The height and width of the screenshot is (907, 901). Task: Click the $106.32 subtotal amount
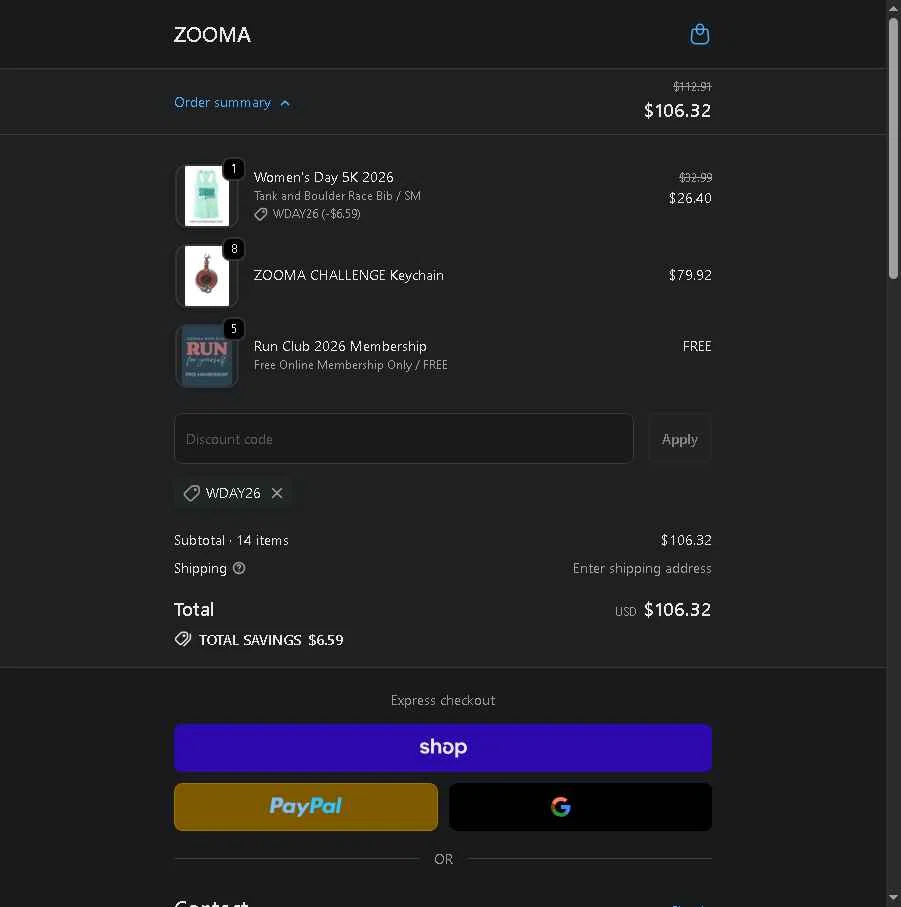686,540
